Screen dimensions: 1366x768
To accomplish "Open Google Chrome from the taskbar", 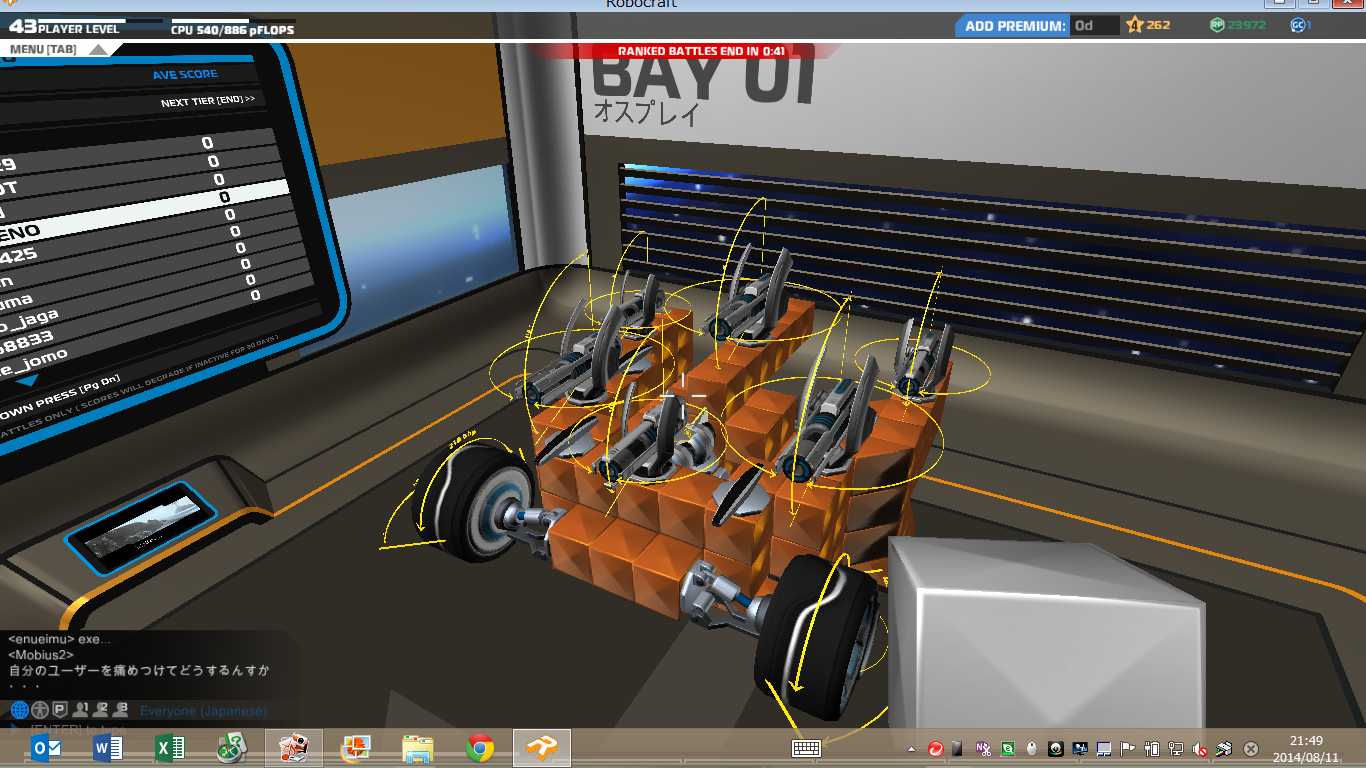I will [x=480, y=748].
